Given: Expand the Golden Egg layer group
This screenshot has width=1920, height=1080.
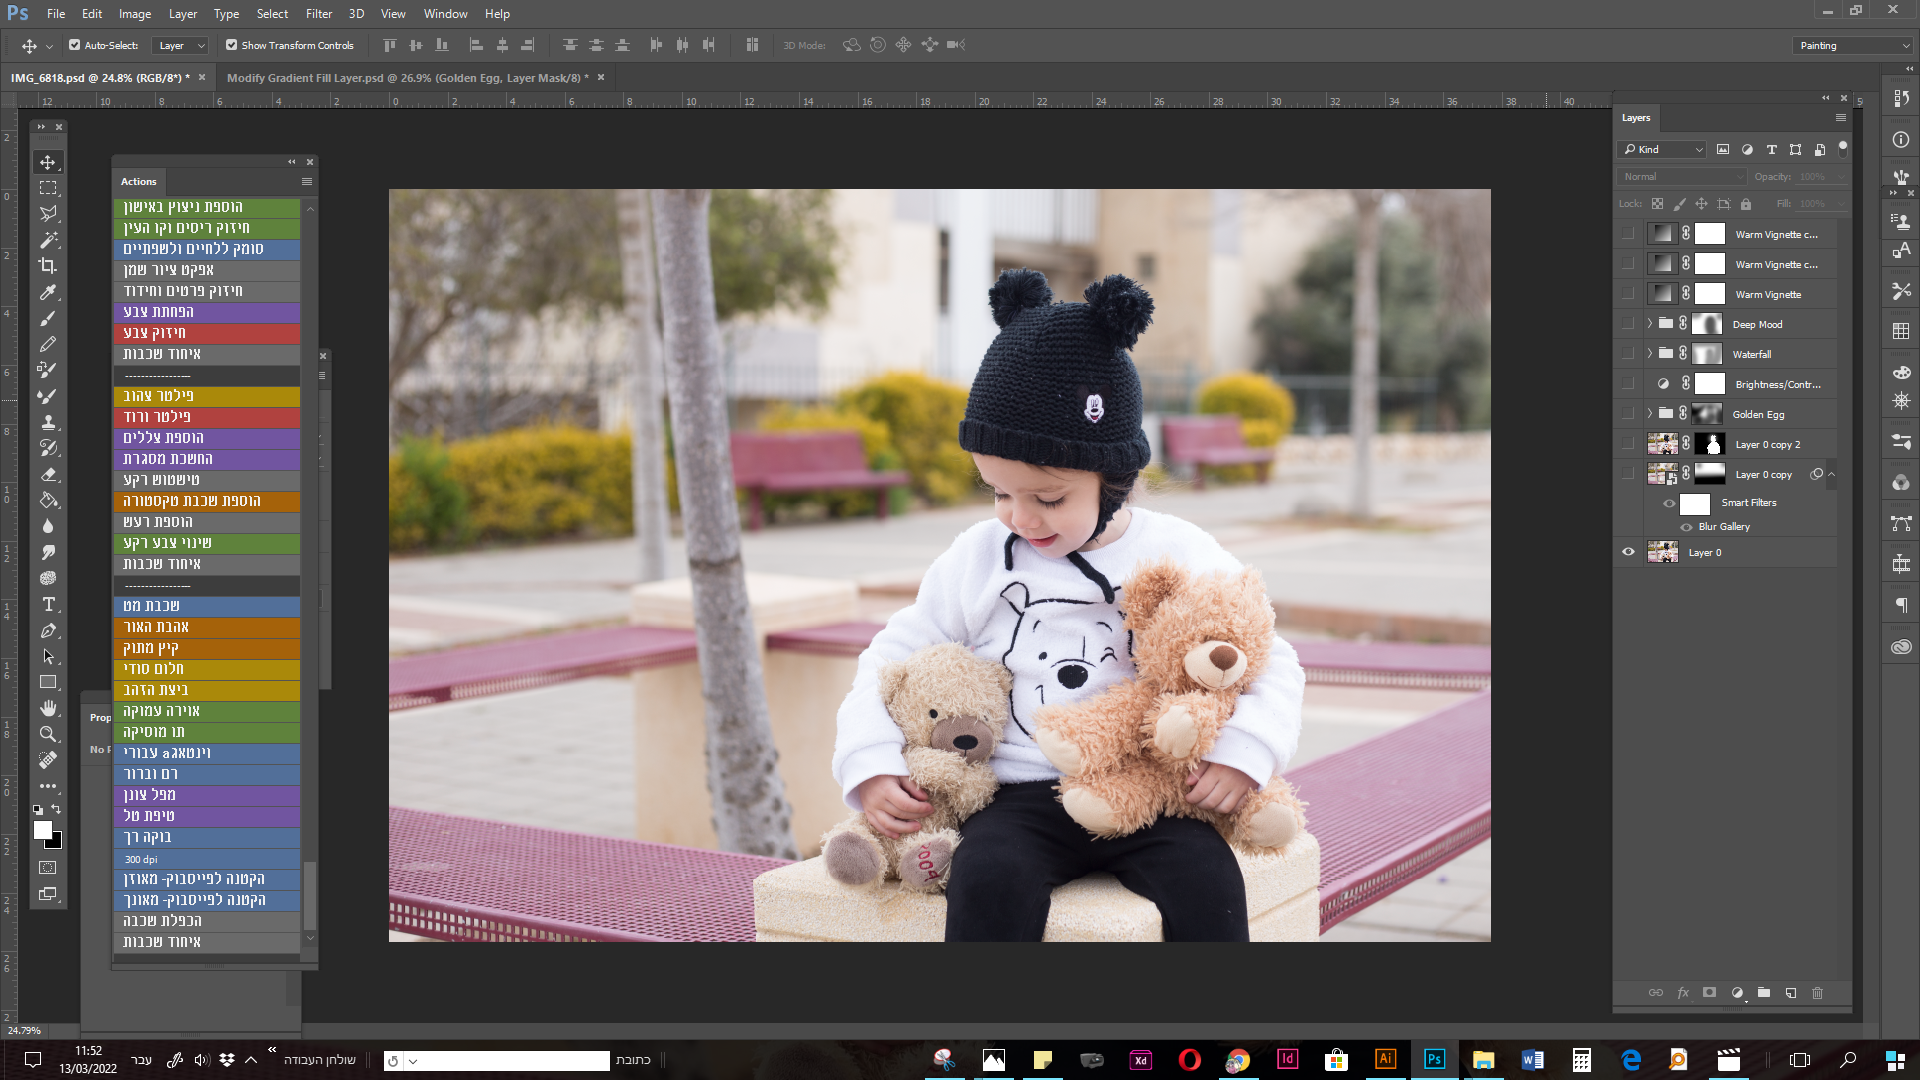Looking at the screenshot, I should [x=1649, y=413].
